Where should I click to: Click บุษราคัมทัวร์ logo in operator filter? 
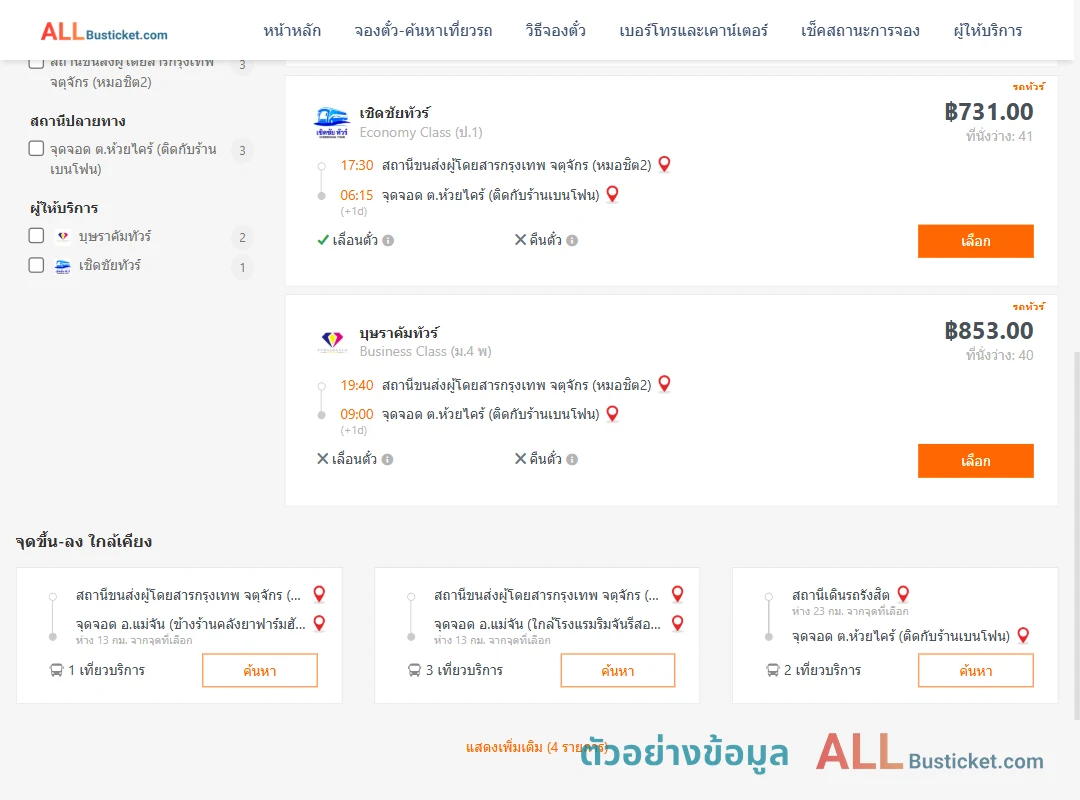point(63,236)
